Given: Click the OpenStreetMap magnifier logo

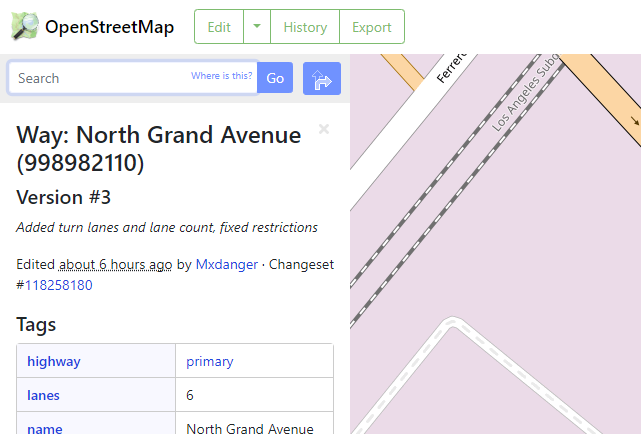Looking at the screenshot, I should pos(25,27).
